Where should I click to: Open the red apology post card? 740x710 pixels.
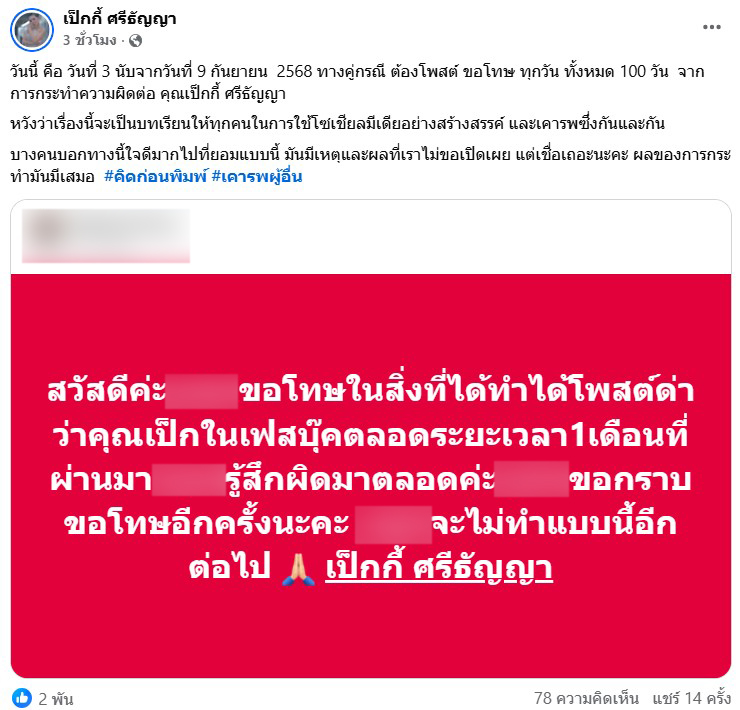[371, 476]
